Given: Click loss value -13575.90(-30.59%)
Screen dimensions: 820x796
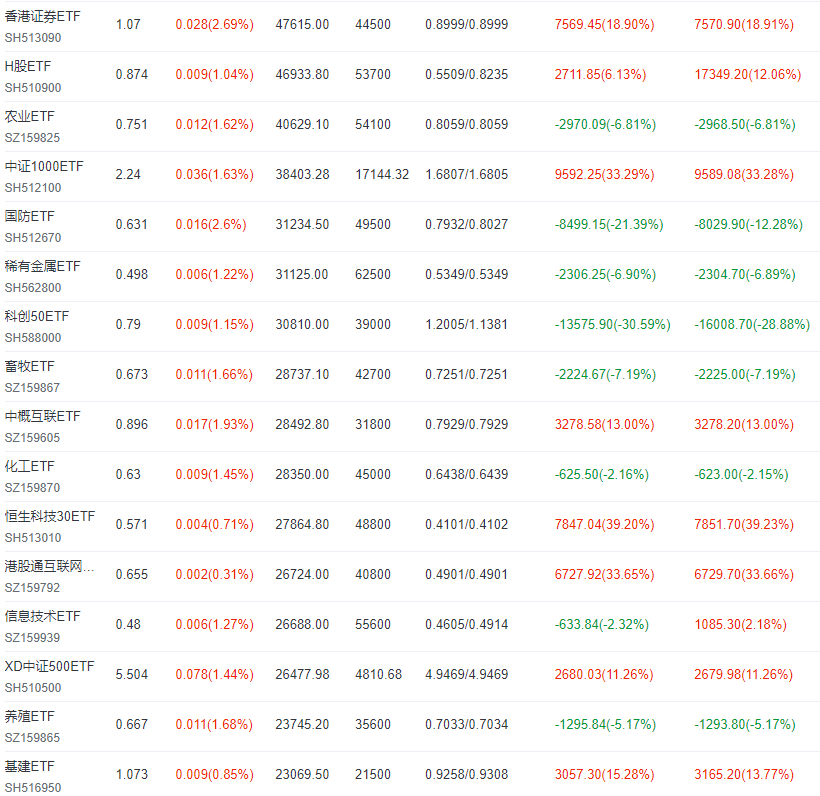Looking at the screenshot, I should 612,325.
